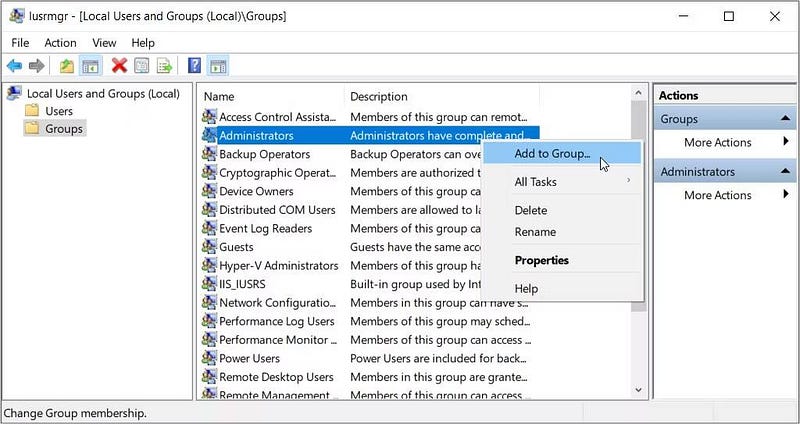This screenshot has width=800, height=424.
Task: Choose Properties in the context menu
Action: click(x=562, y=260)
